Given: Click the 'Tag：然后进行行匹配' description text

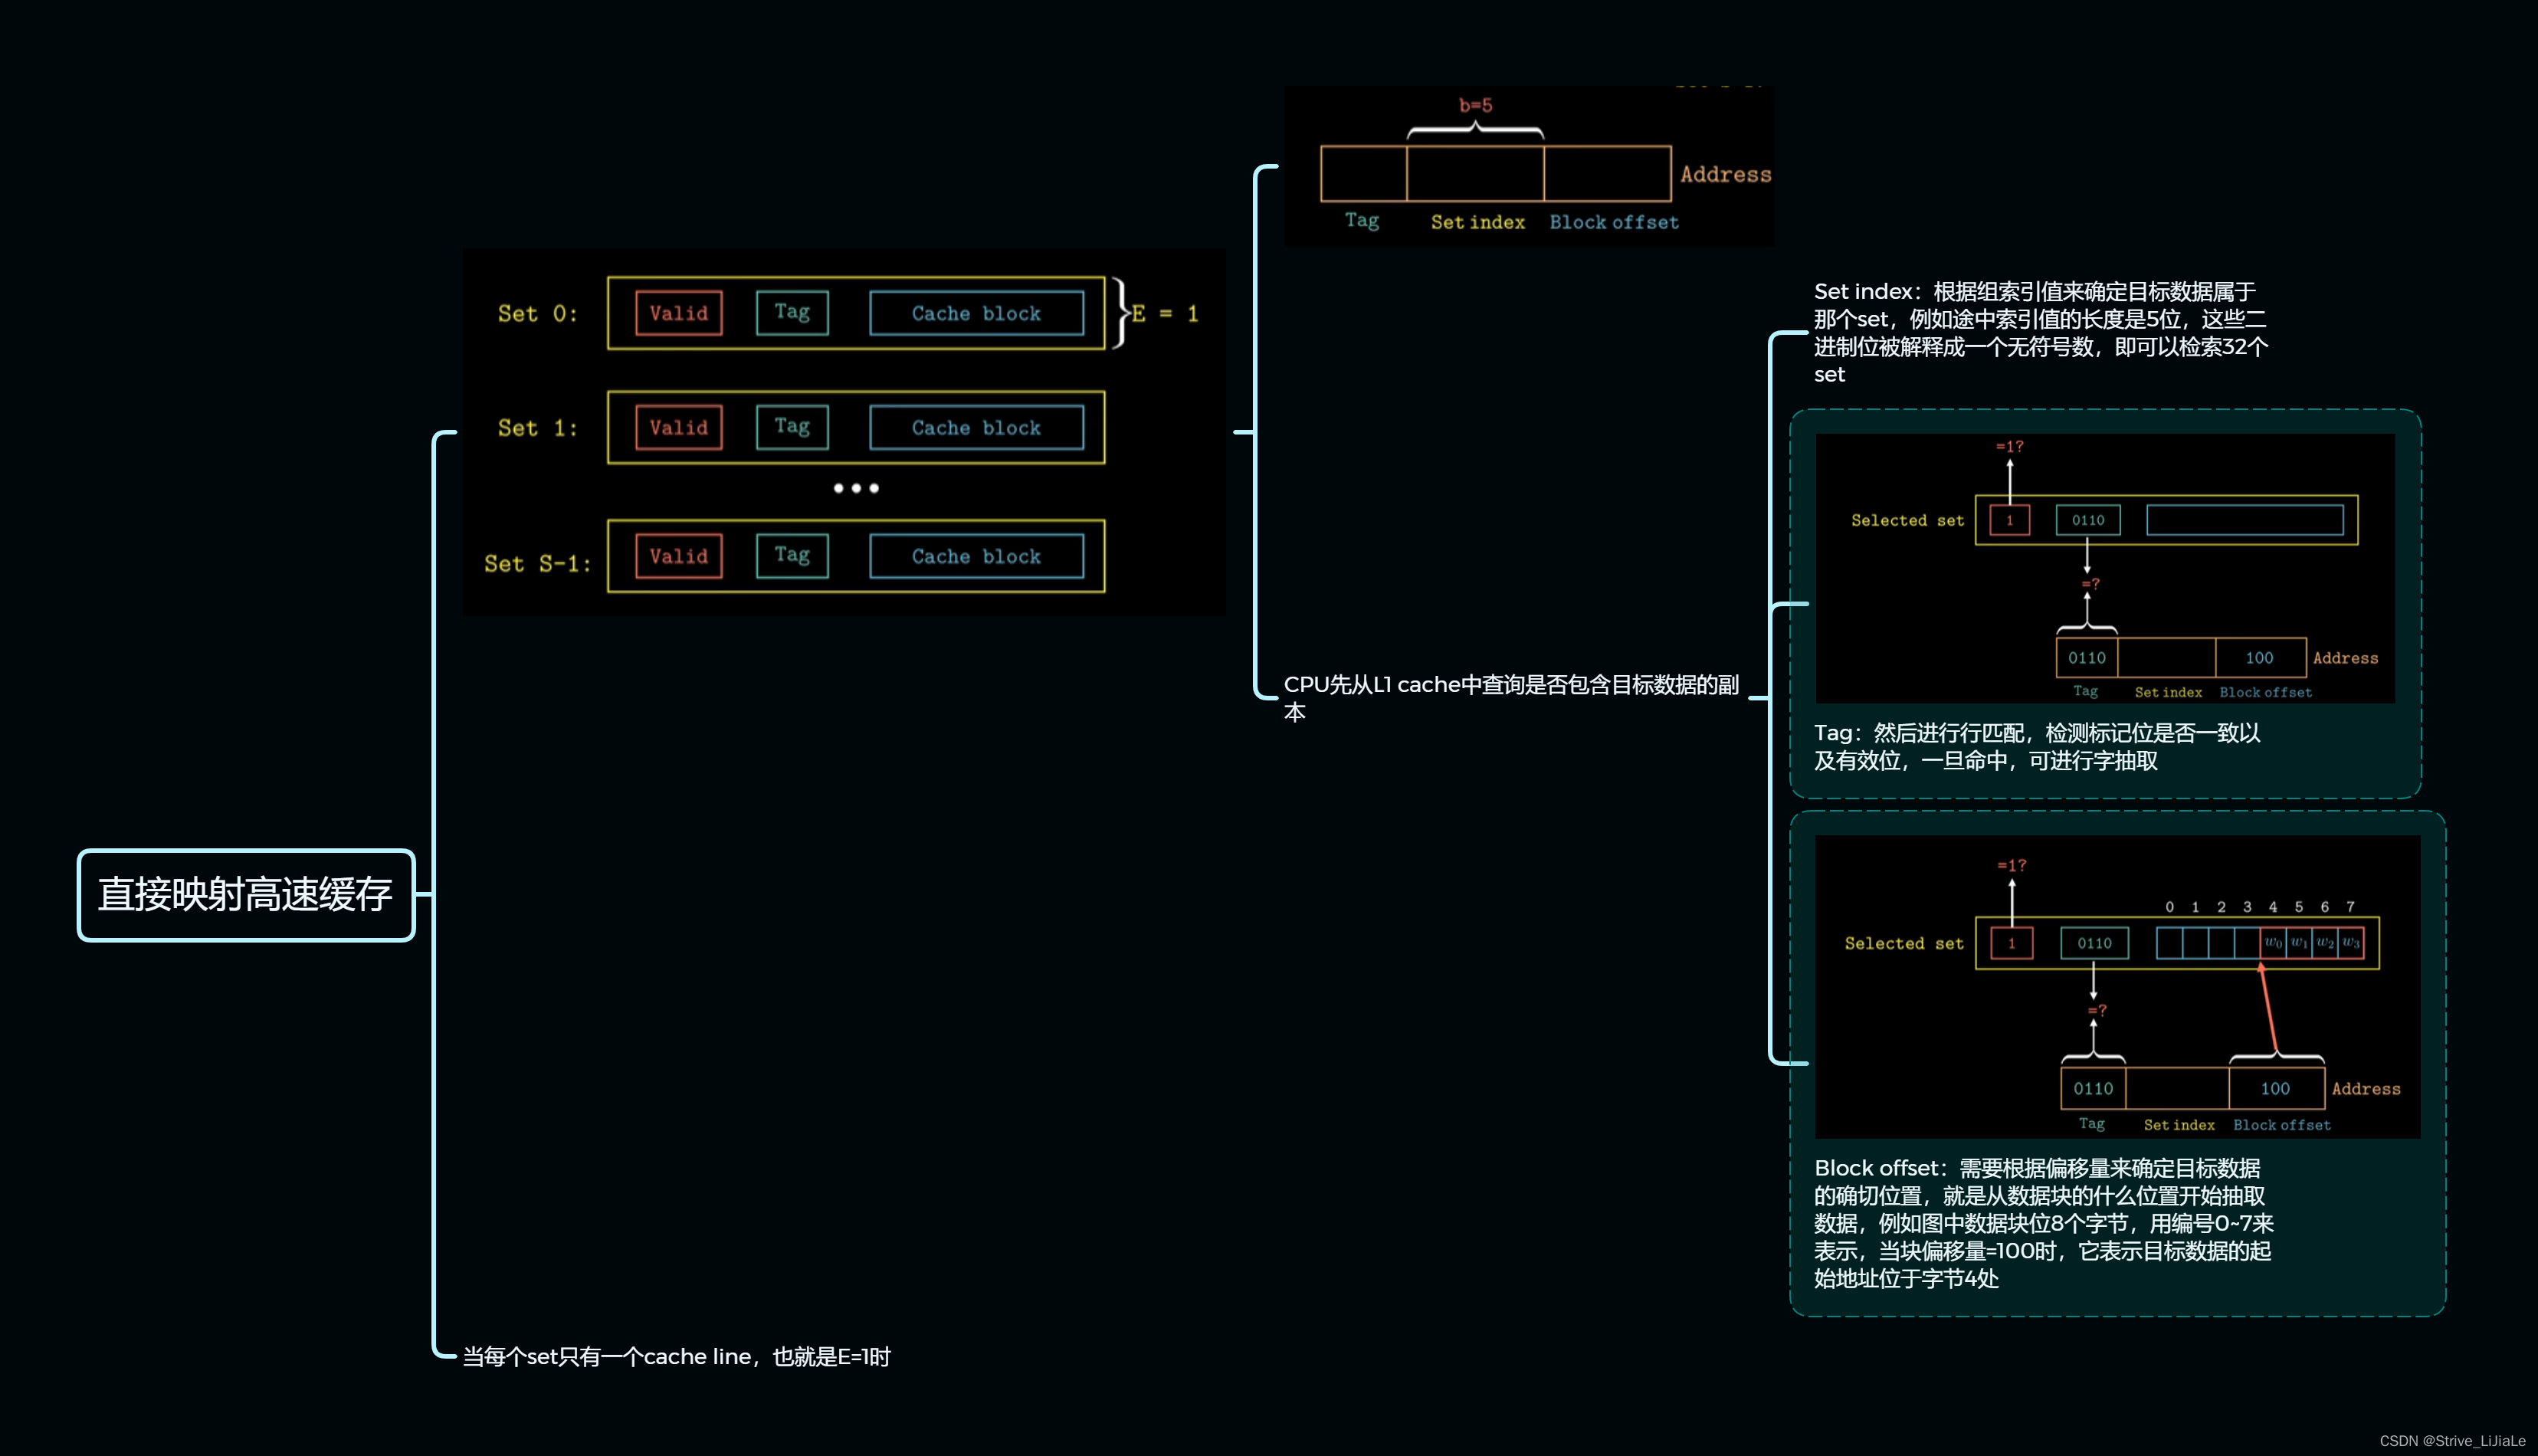Looking at the screenshot, I should [2037, 747].
